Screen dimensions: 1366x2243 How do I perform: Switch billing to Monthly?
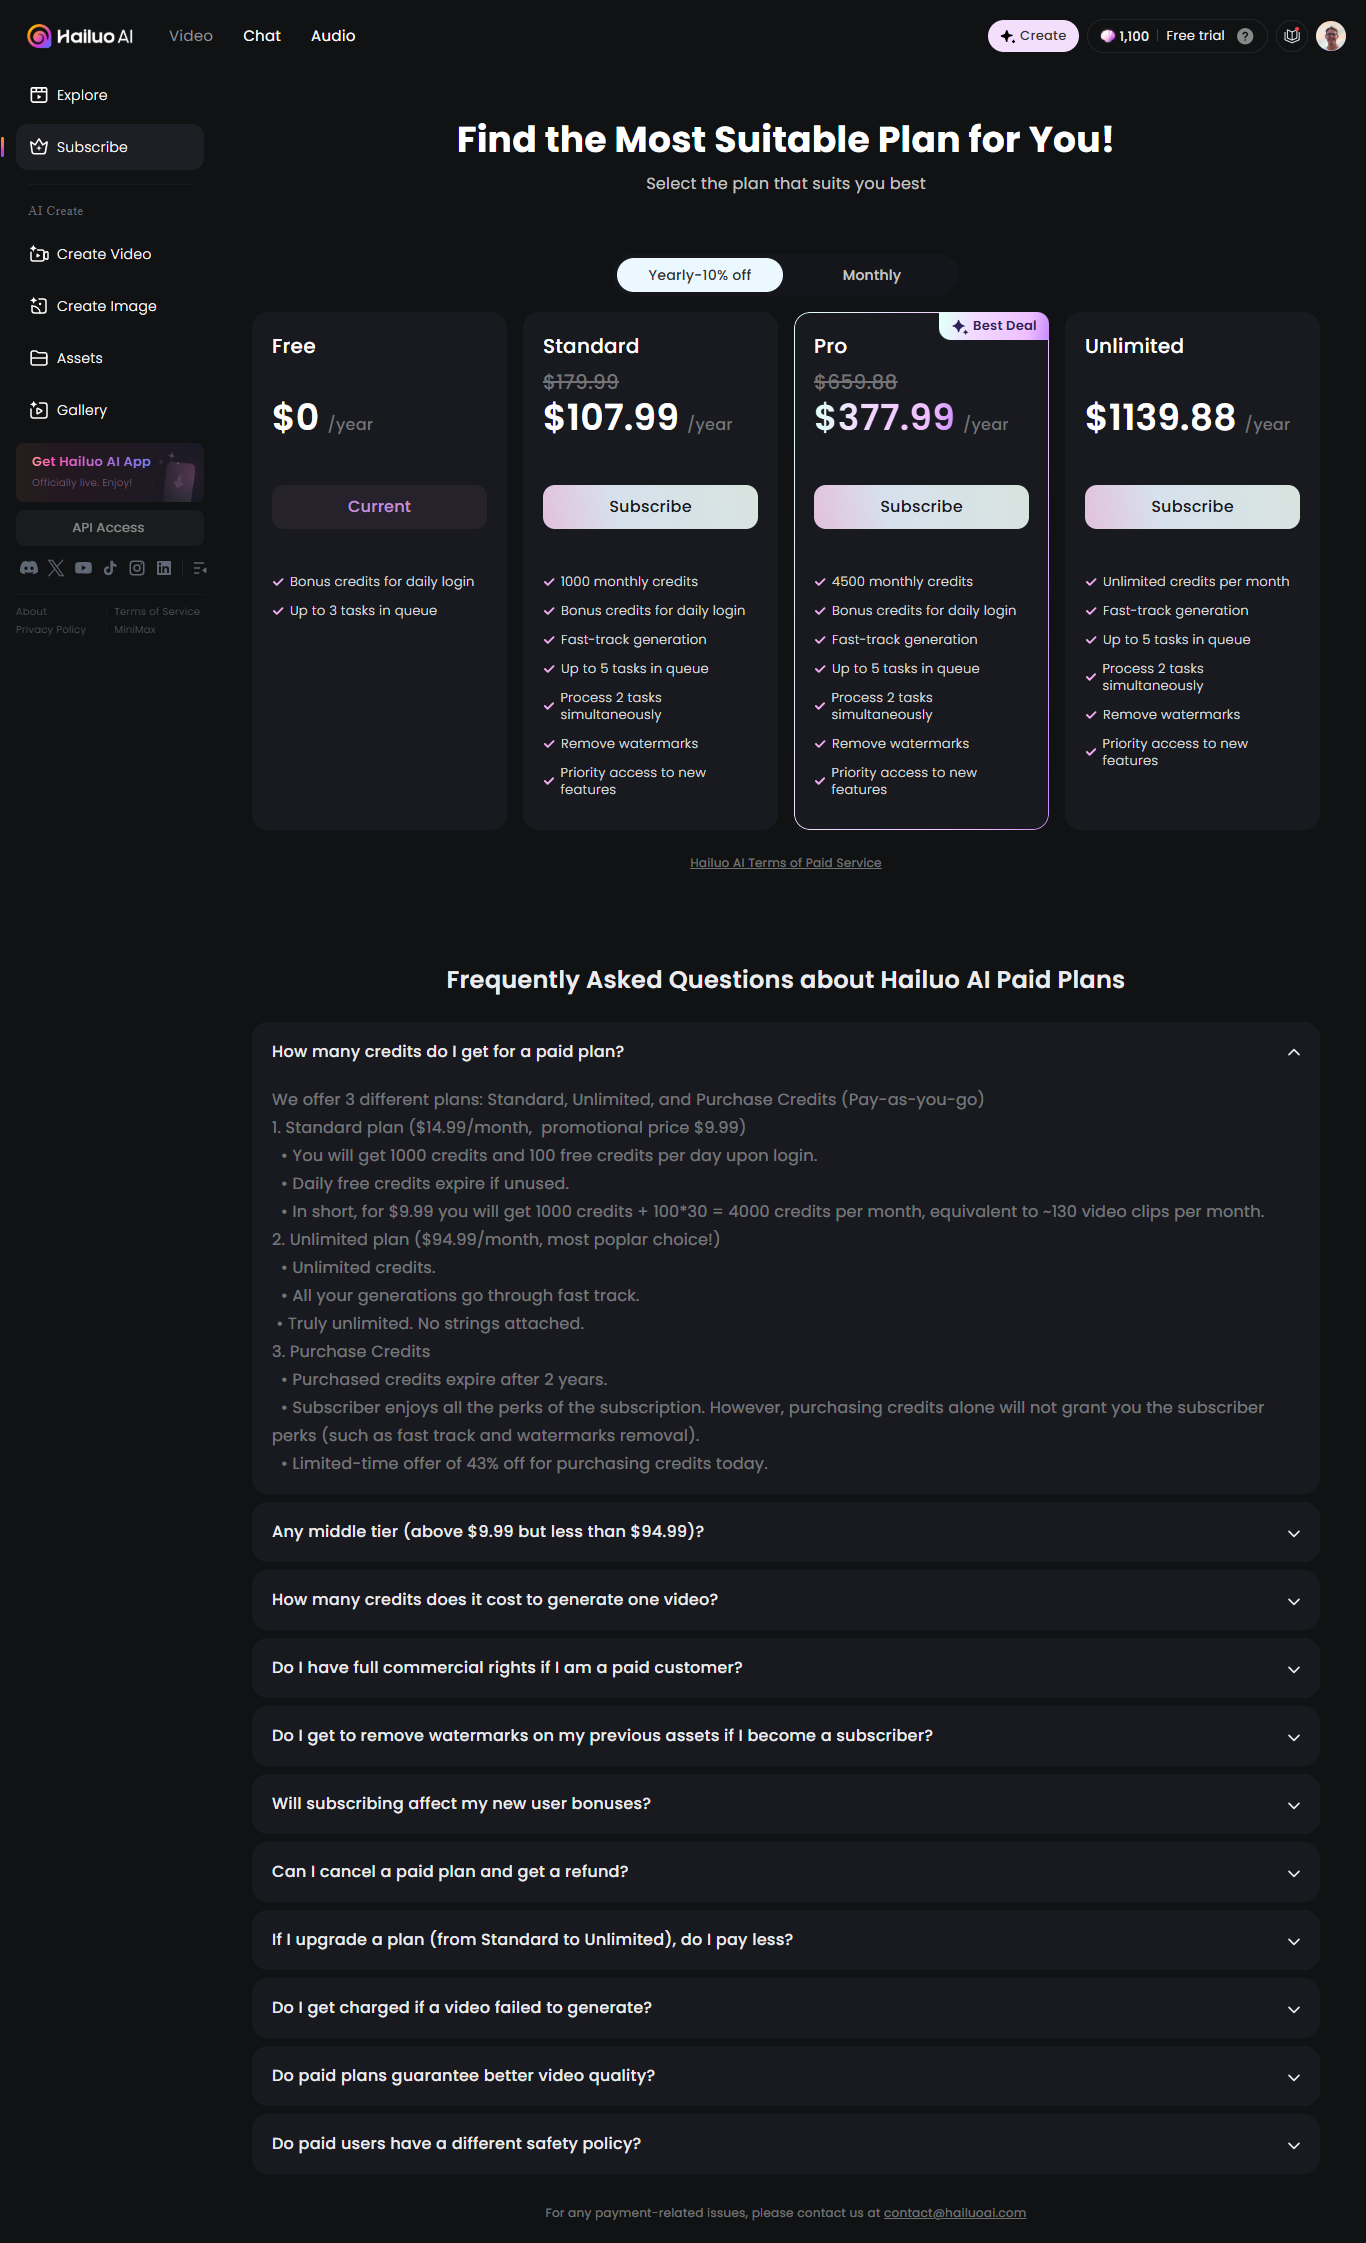click(871, 275)
